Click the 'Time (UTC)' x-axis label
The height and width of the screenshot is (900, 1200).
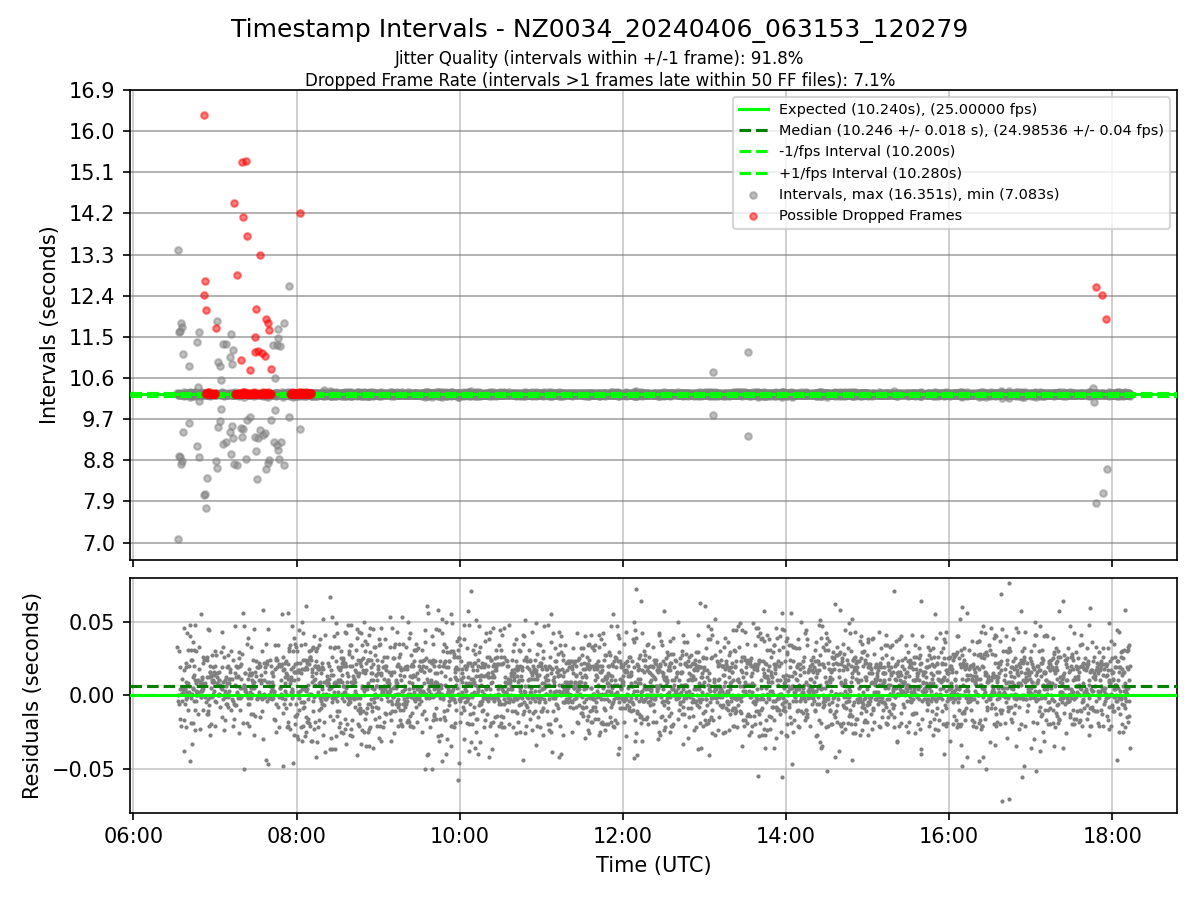coord(654,865)
